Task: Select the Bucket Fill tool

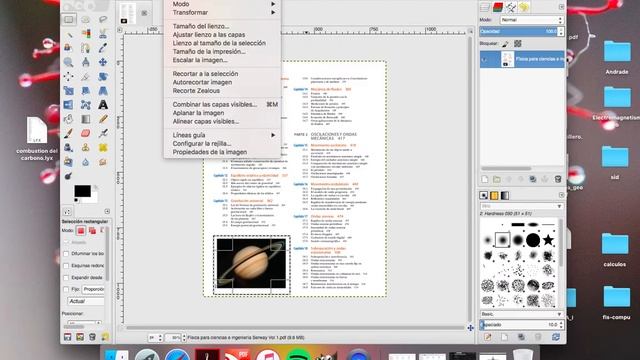Action: [x=69, y=119]
